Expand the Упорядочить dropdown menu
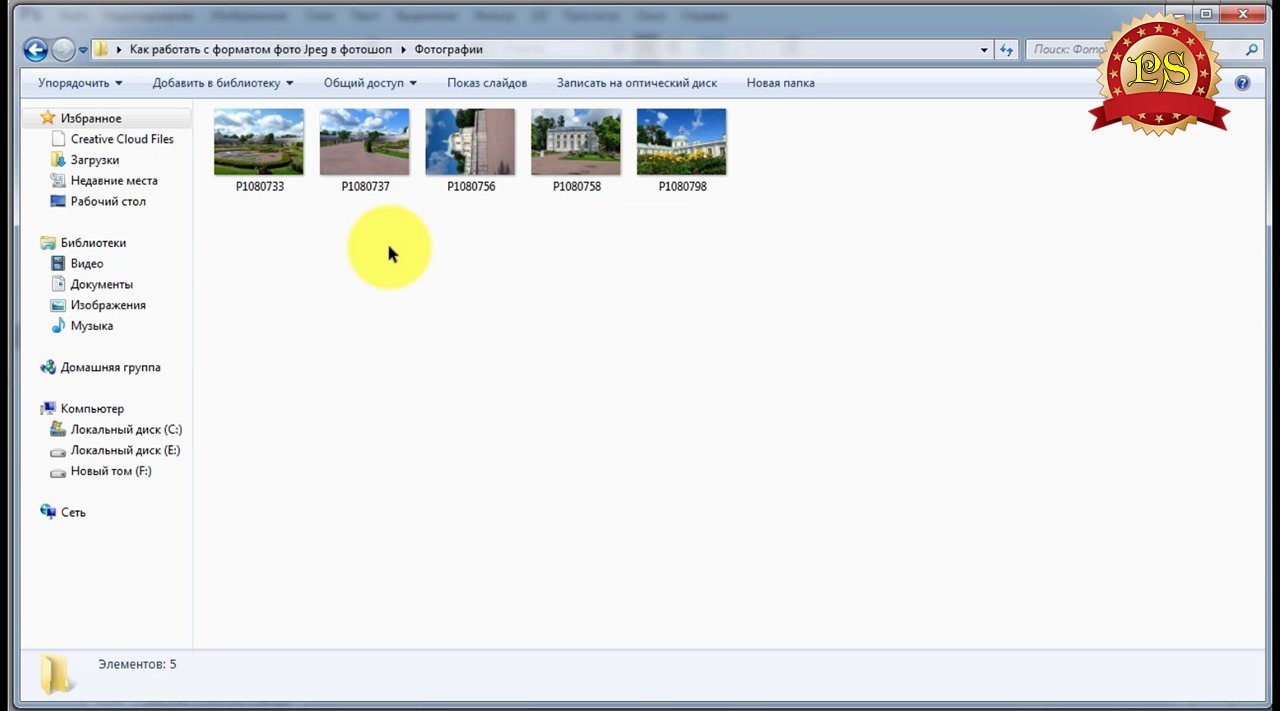 (x=80, y=83)
